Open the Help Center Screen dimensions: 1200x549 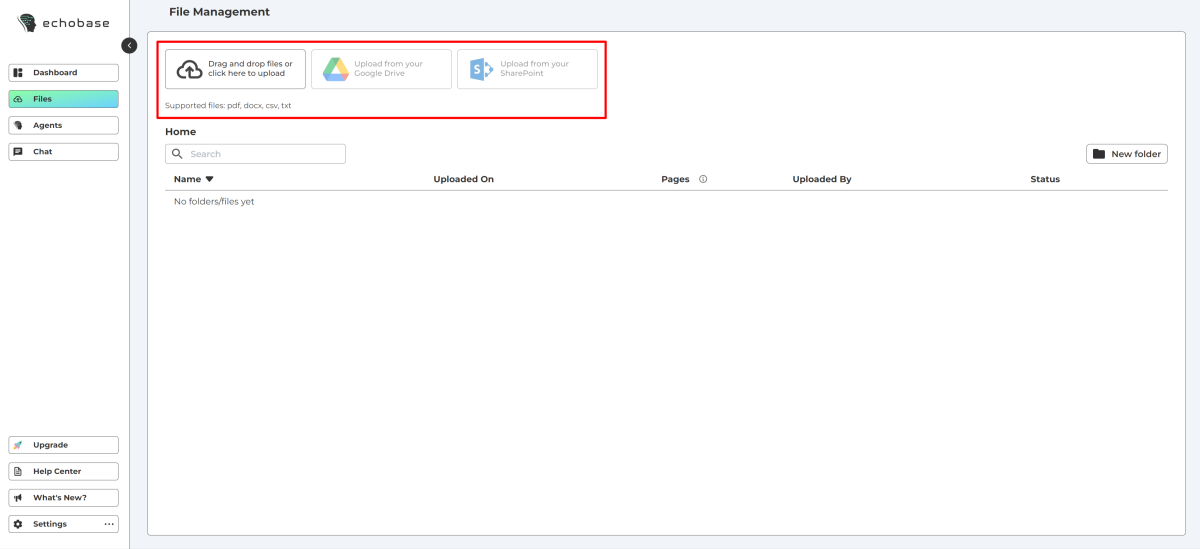[x=64, y=471]
